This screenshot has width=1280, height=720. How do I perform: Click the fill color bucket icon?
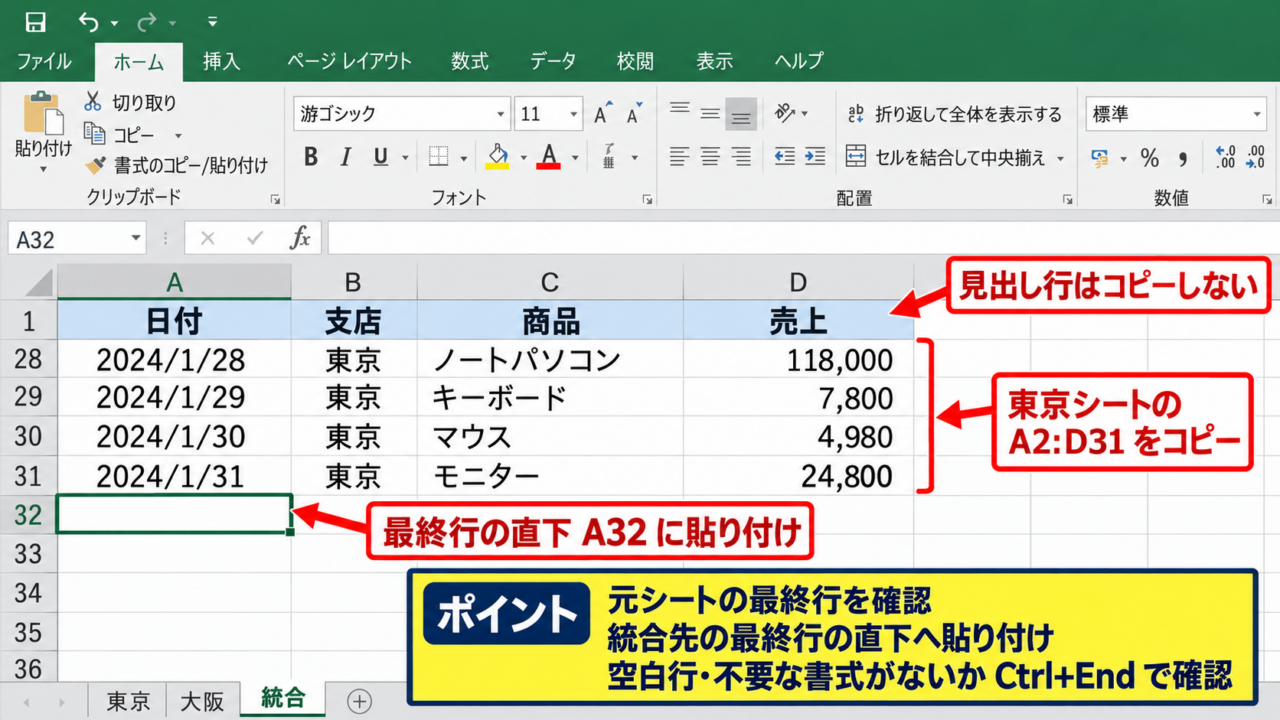[x=497, y=156]
